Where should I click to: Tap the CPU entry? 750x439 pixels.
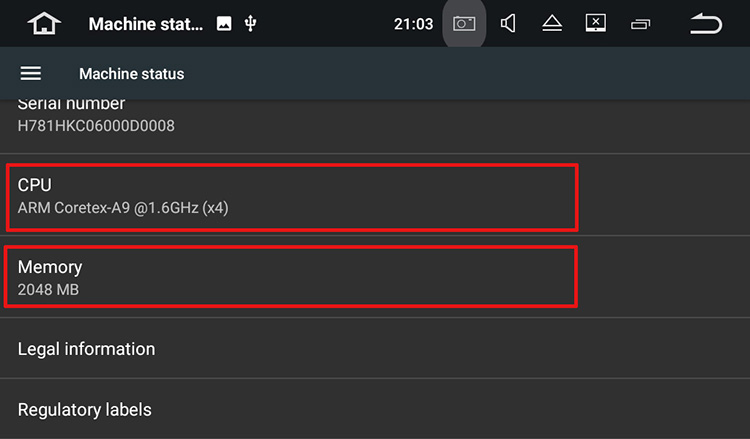pos(290,196)
